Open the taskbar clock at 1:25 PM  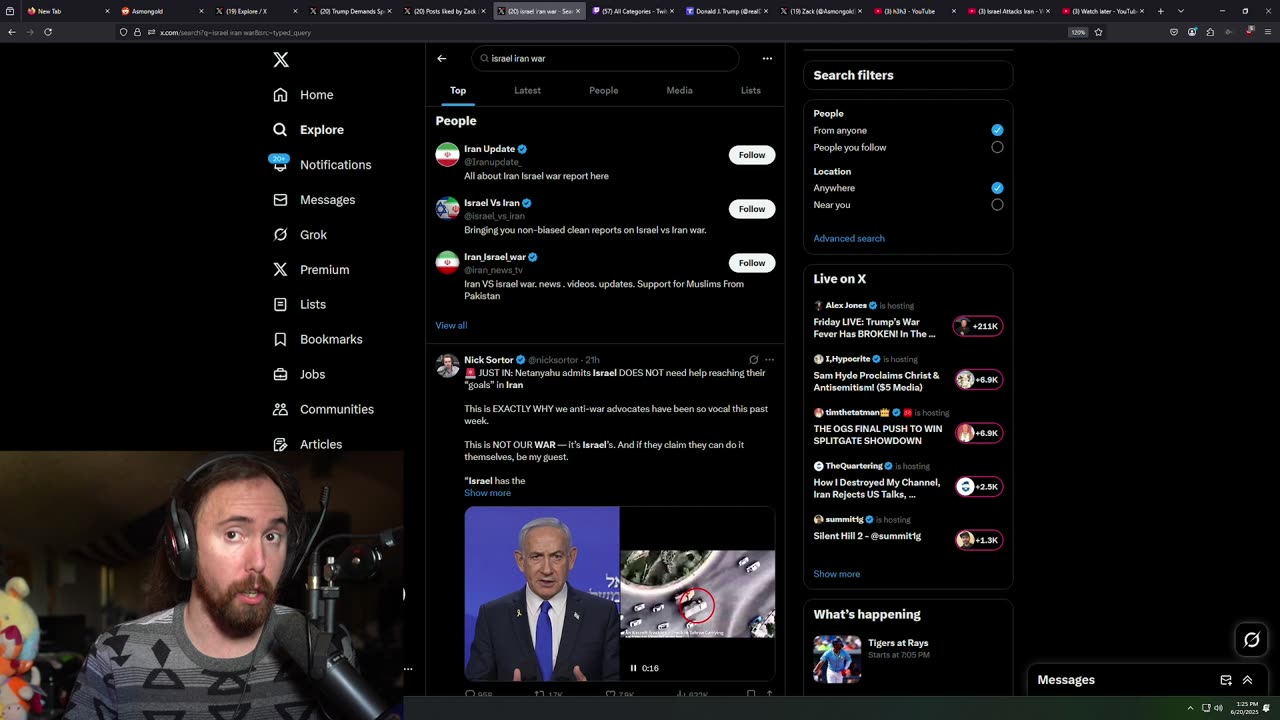1246,708
